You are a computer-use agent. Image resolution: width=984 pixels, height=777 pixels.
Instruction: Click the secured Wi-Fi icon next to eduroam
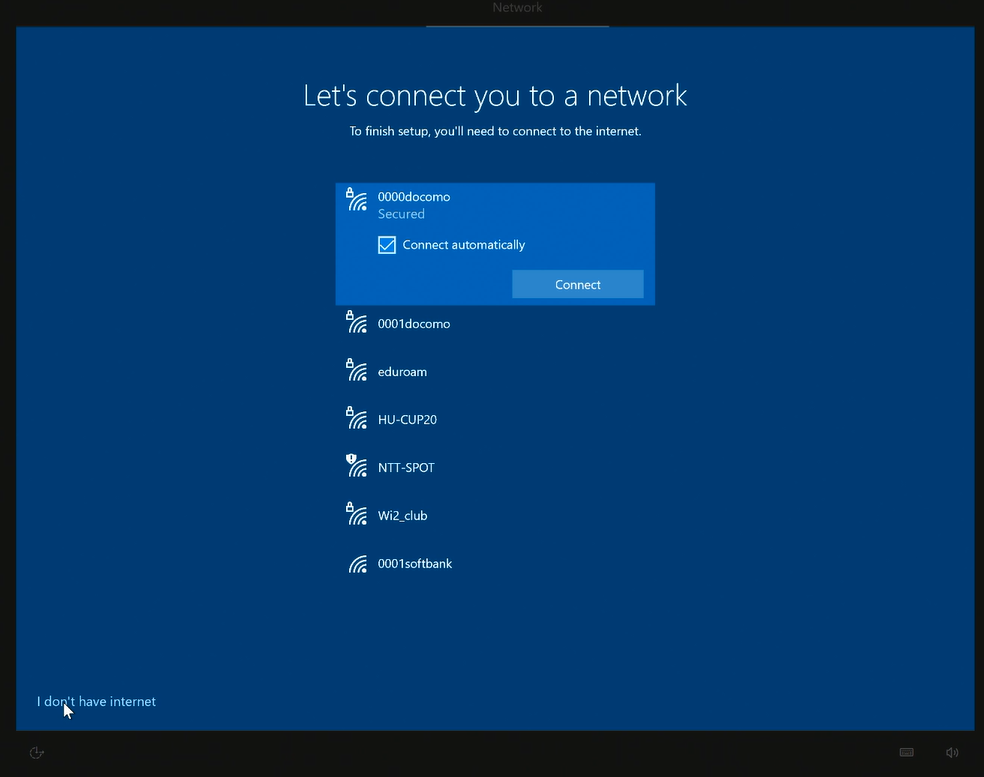357,371
